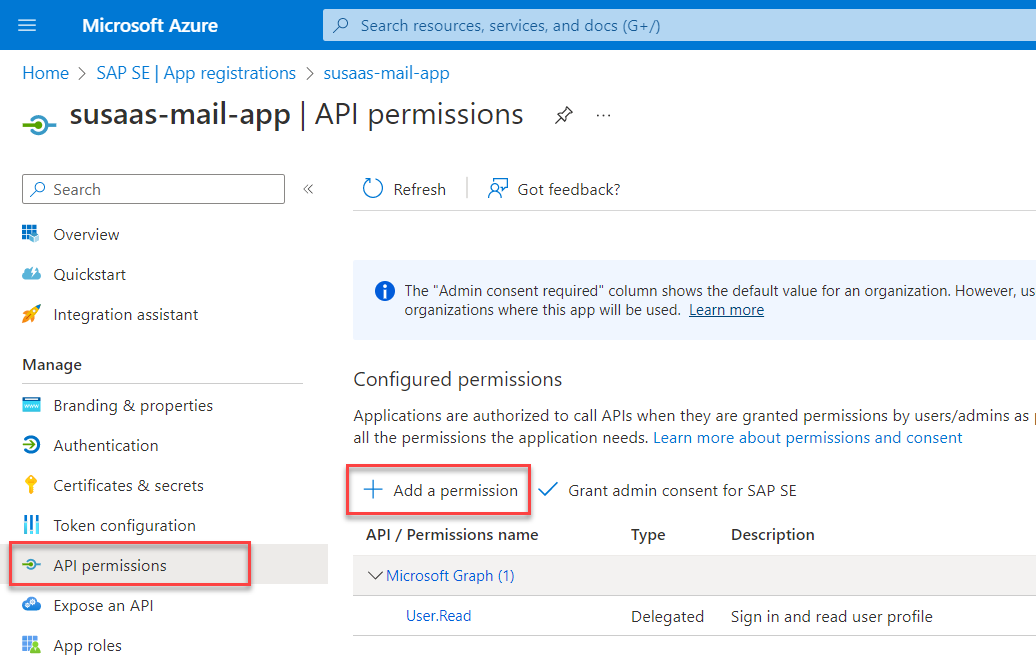
Task: Open Integration assistant in sidebar
Action: coord(126,315)
